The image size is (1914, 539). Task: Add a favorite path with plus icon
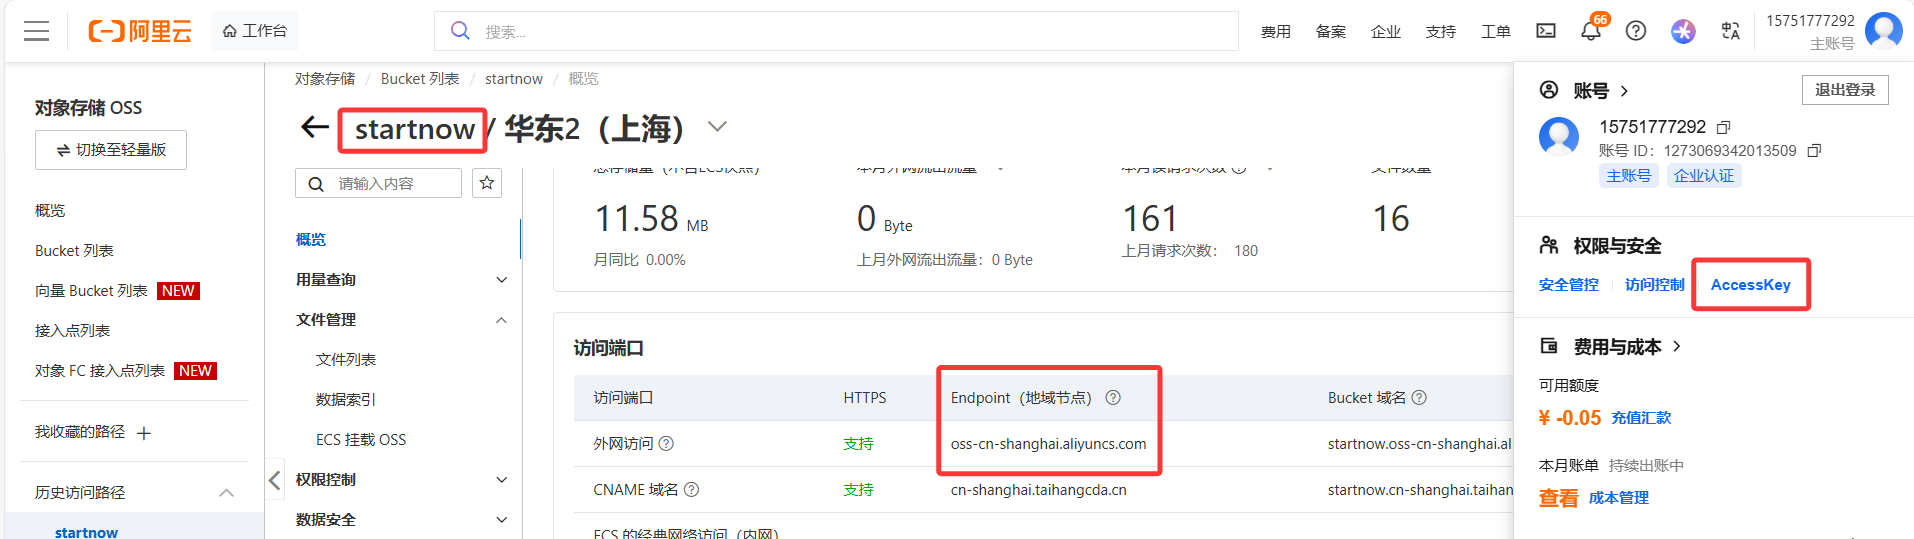click(x=144, y=433)
